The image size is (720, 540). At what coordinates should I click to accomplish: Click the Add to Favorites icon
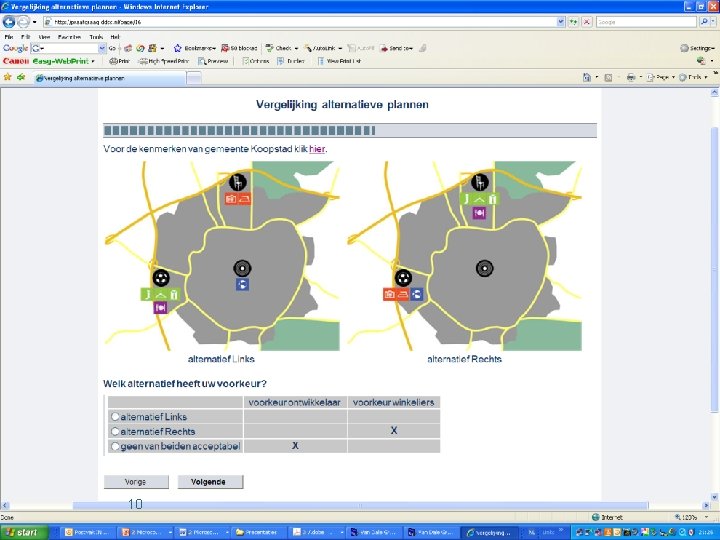pos(21,77)
